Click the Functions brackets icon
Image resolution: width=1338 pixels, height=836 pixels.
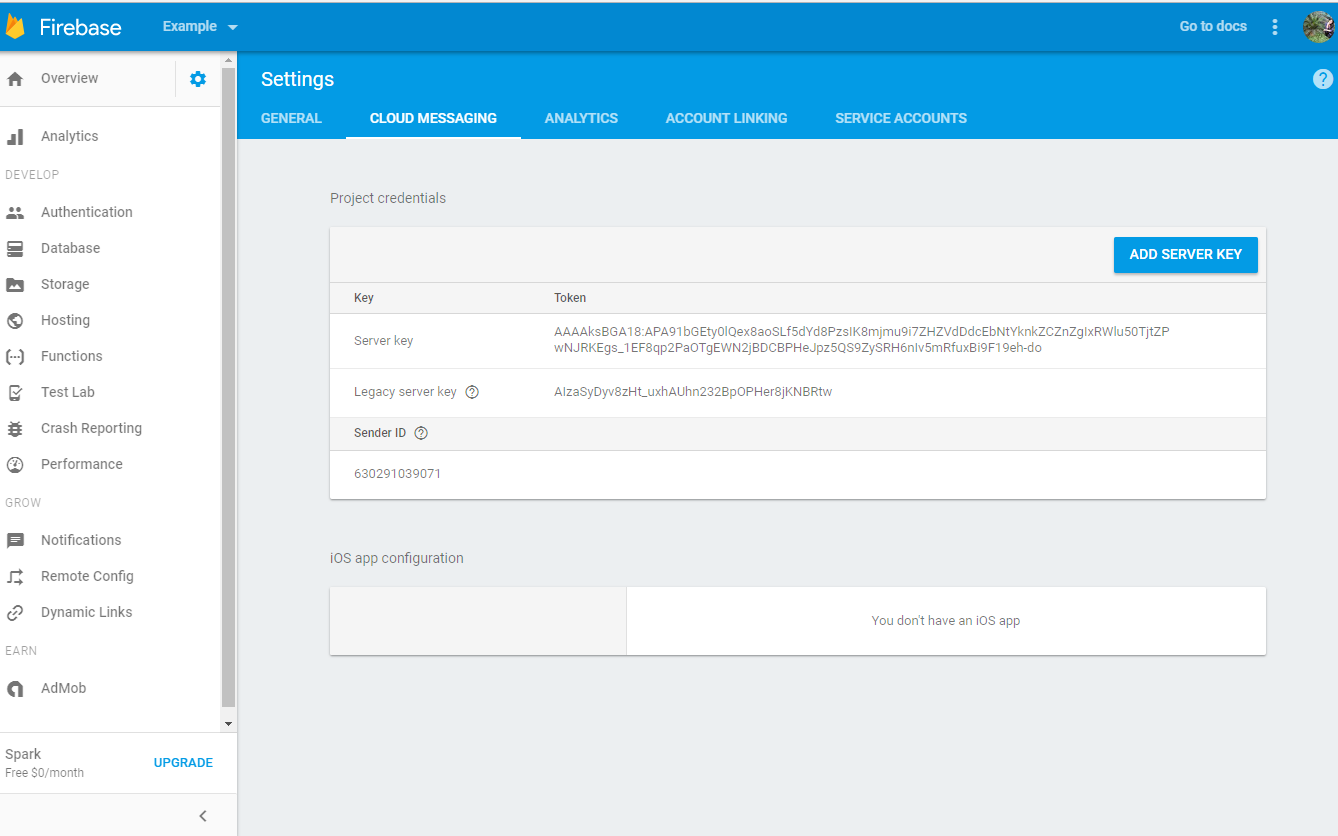(x=15, y=357)
